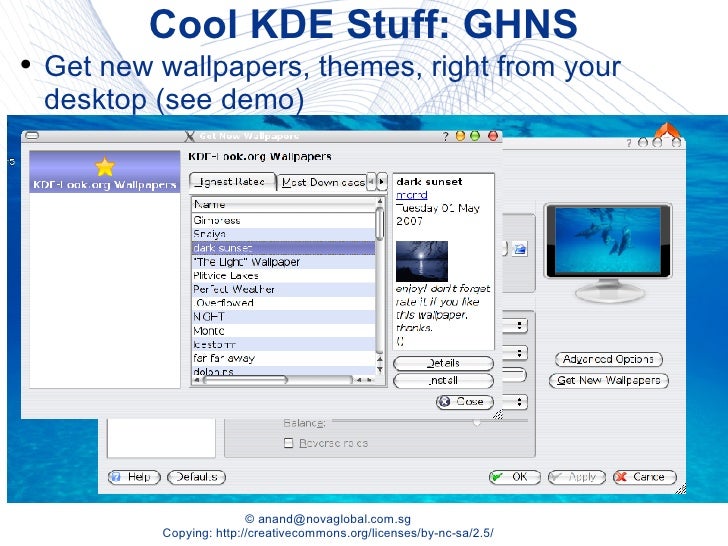The width and height of the screenshot is (728, 546).
Task: Pick the far far away wallpaper
Action: (284, 358)
